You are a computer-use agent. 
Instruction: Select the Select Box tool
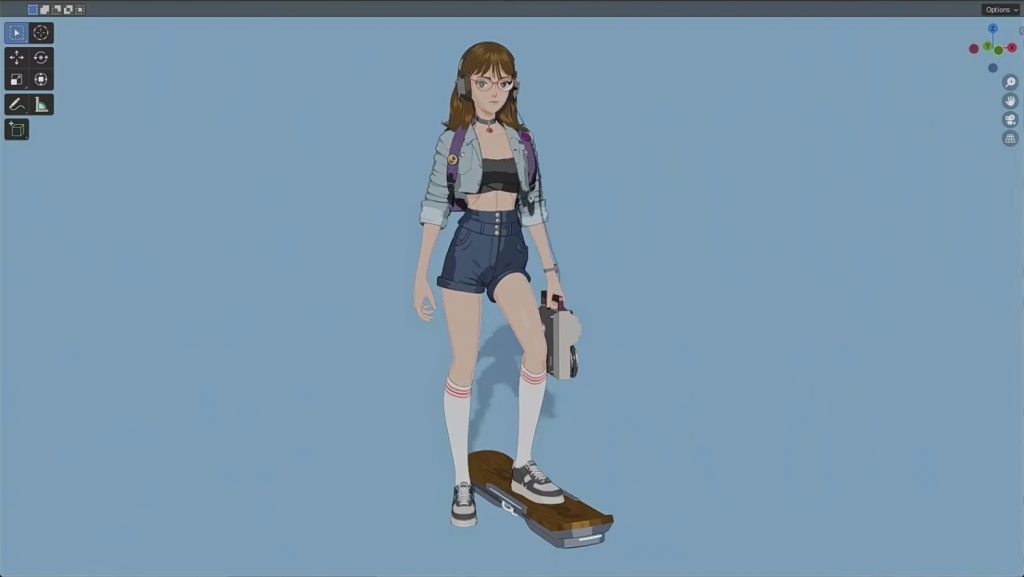click(x=16, y=33)
